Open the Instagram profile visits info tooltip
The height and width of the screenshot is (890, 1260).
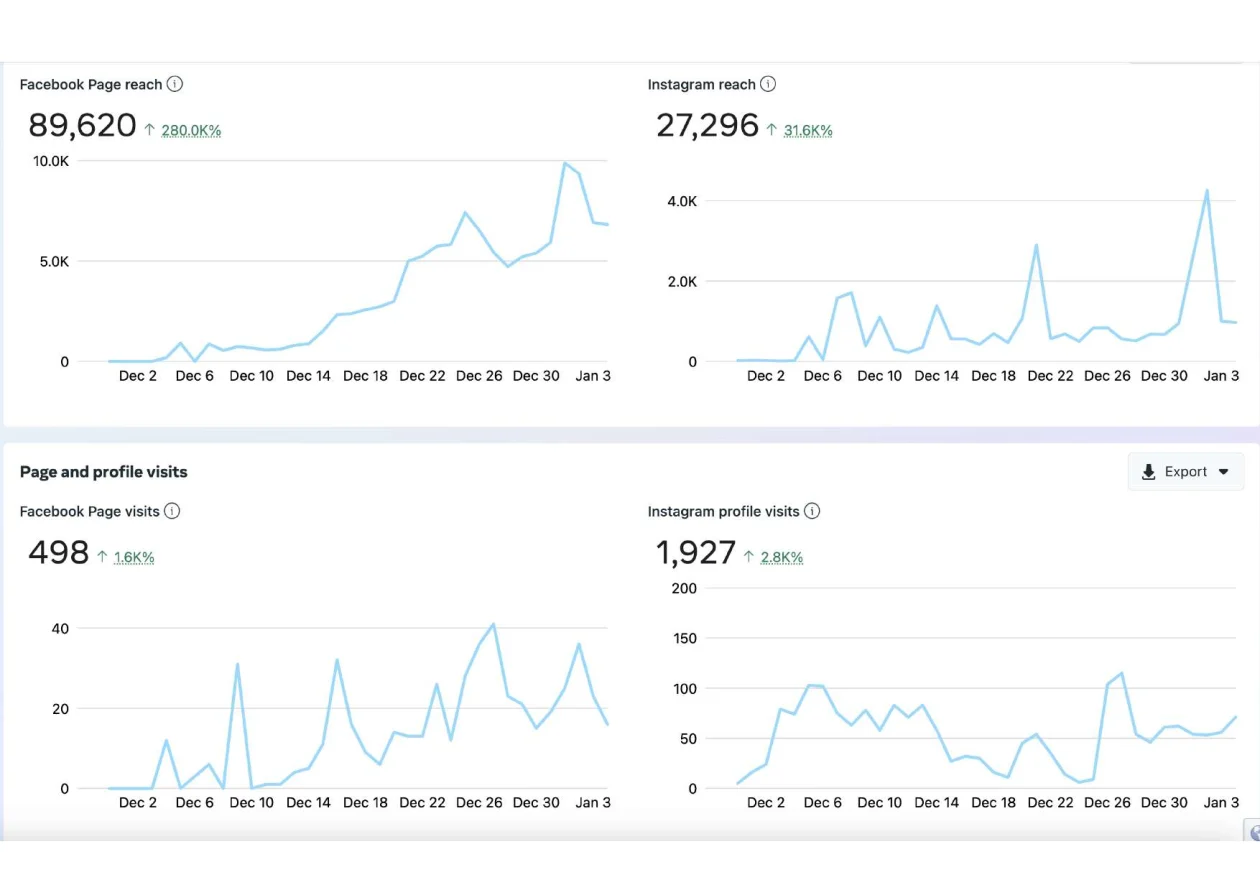(812, 511)
